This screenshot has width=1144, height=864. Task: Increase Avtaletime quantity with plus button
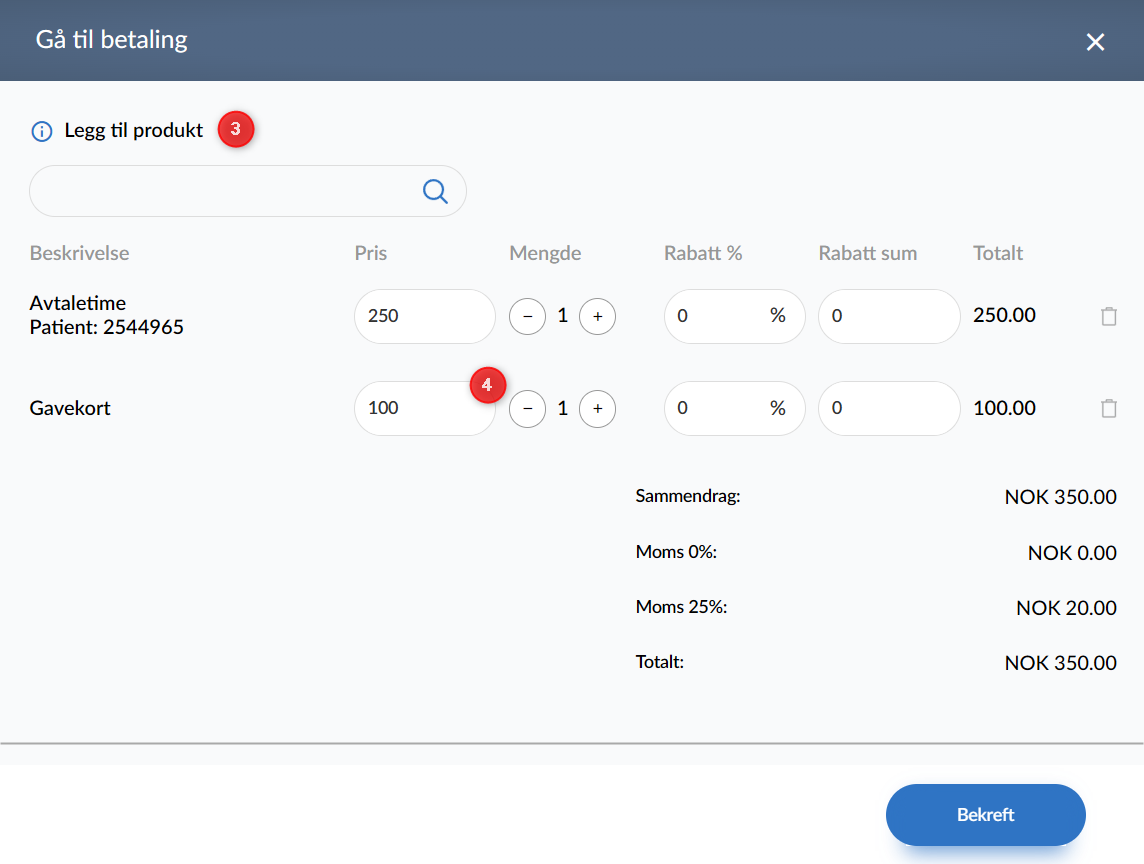coord(597,316)
